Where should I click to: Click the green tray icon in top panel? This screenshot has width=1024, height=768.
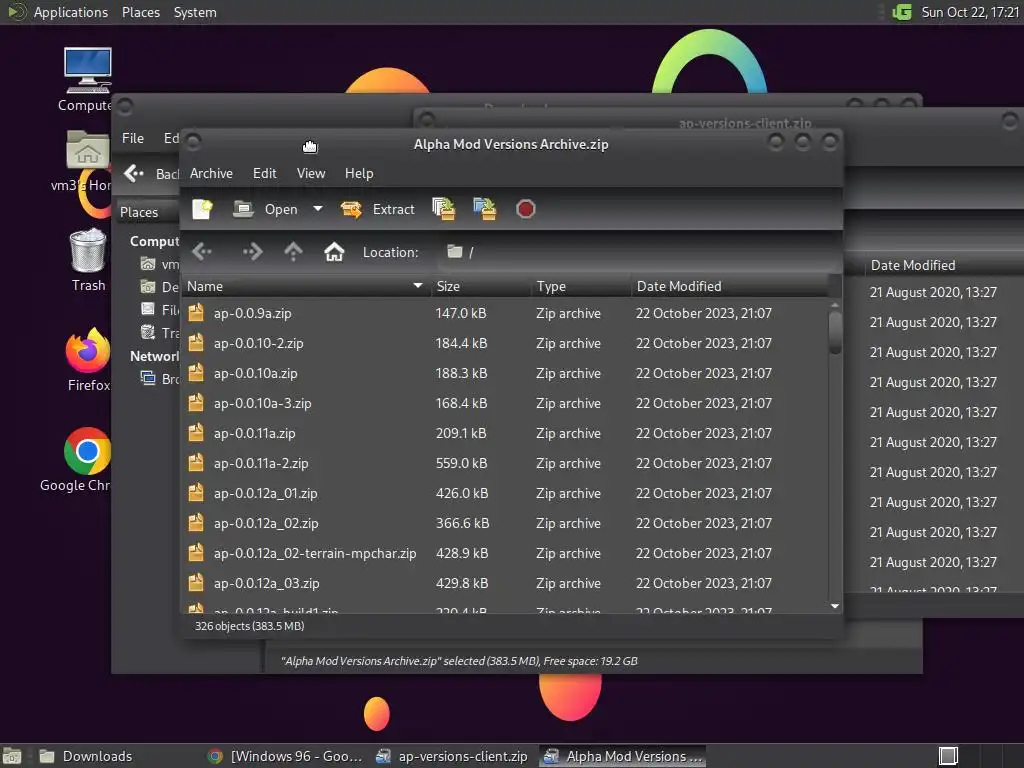902,12
